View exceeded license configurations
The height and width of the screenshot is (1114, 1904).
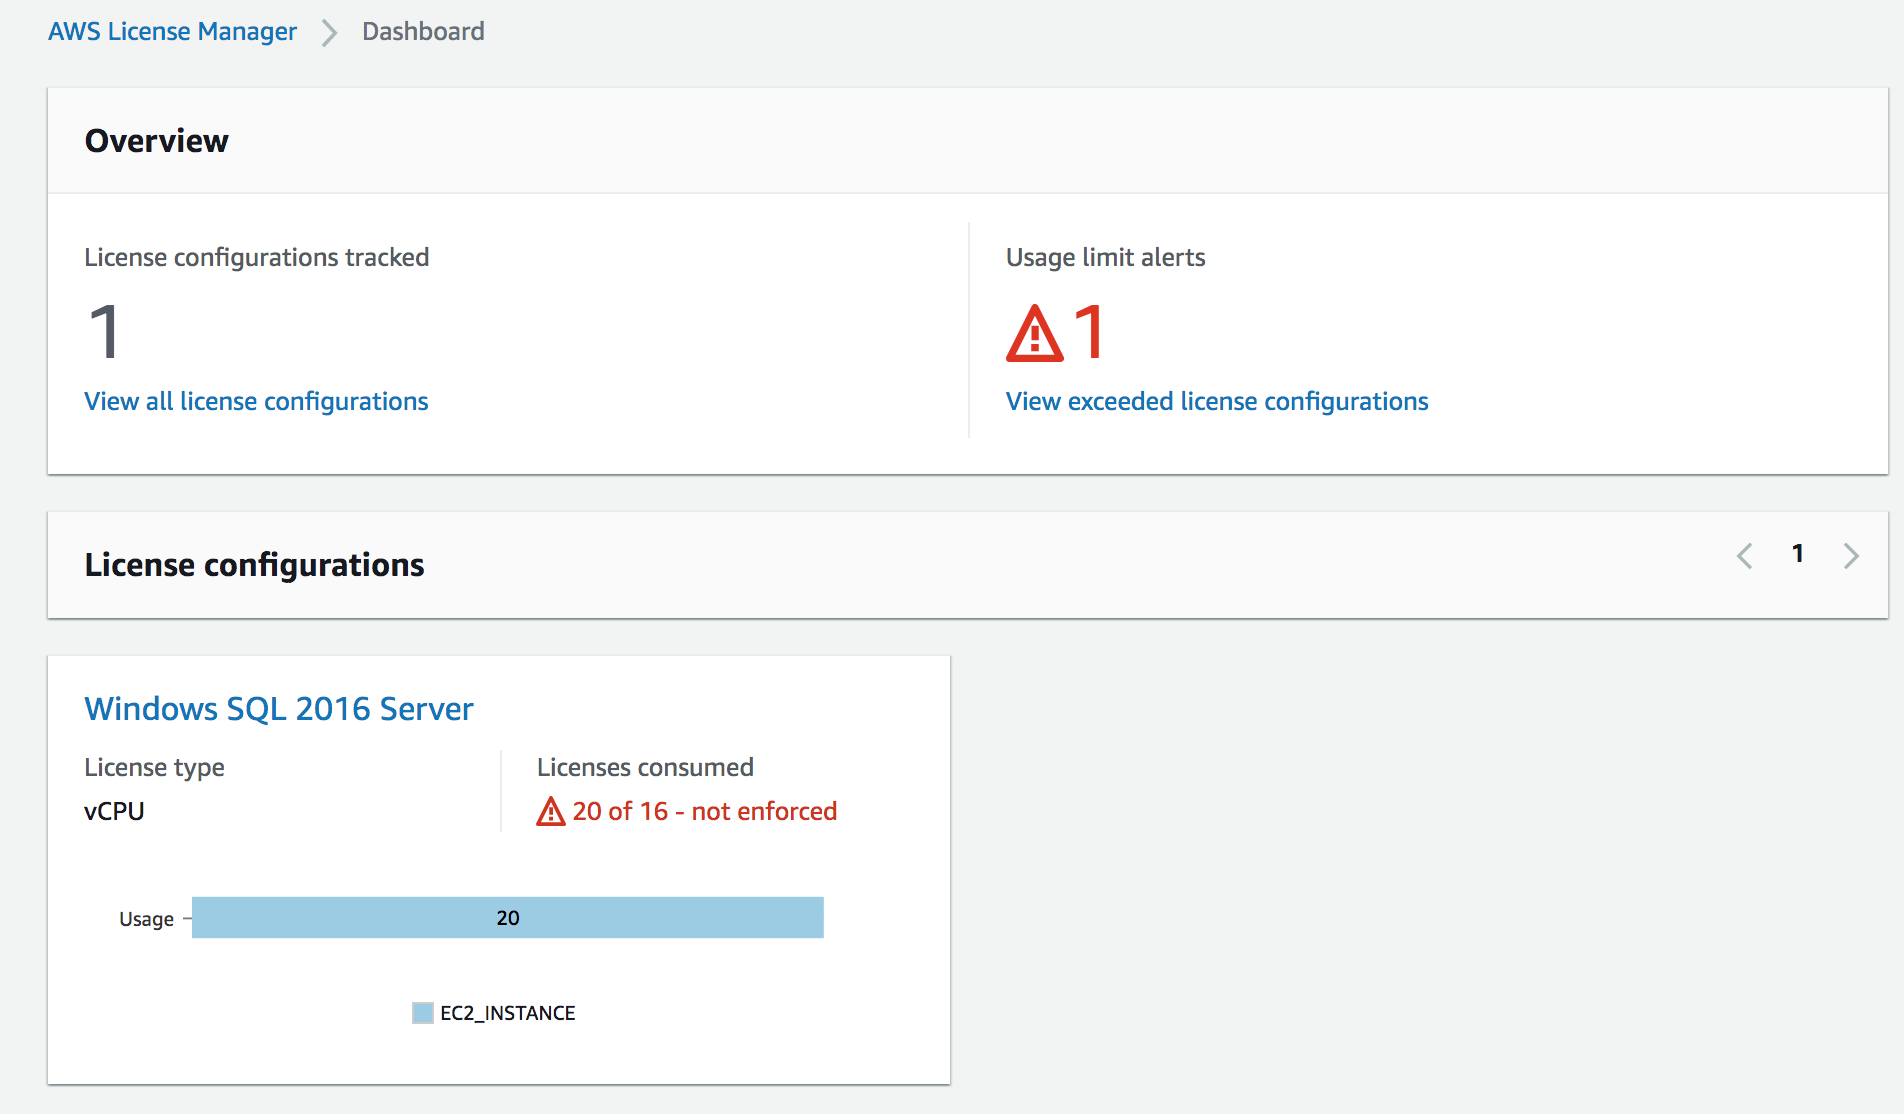(1217, 401)
